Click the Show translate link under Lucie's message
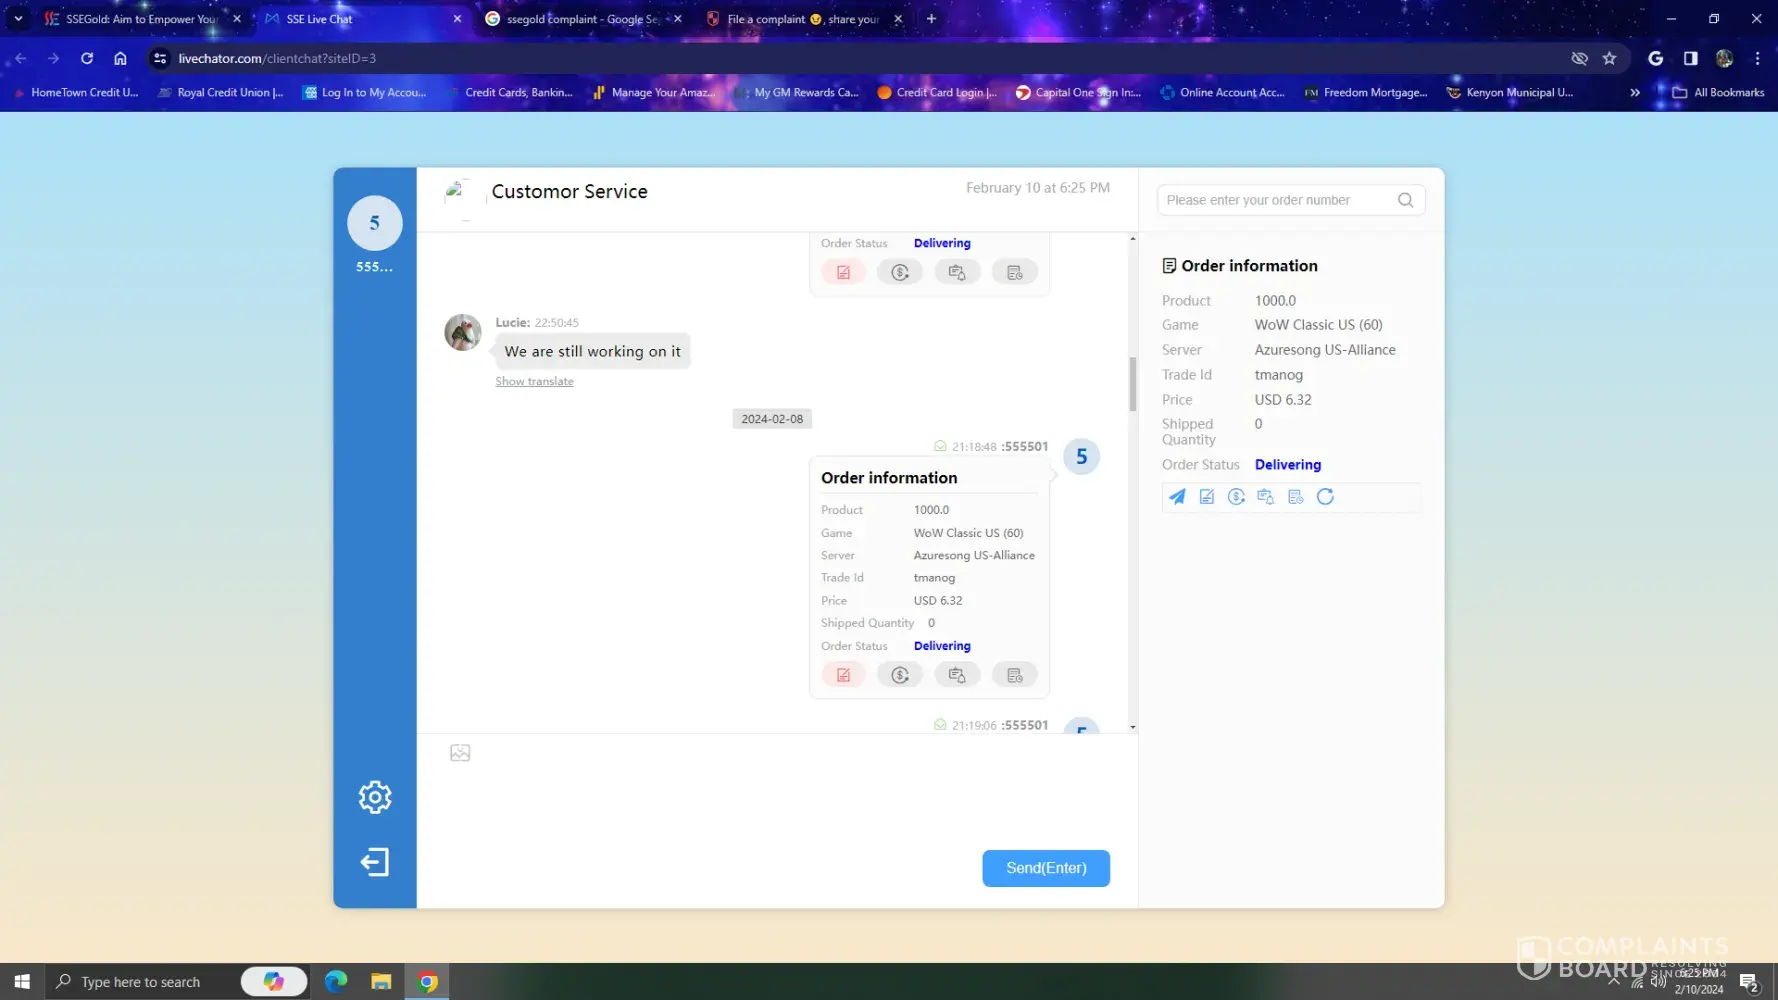 point(534,381)
